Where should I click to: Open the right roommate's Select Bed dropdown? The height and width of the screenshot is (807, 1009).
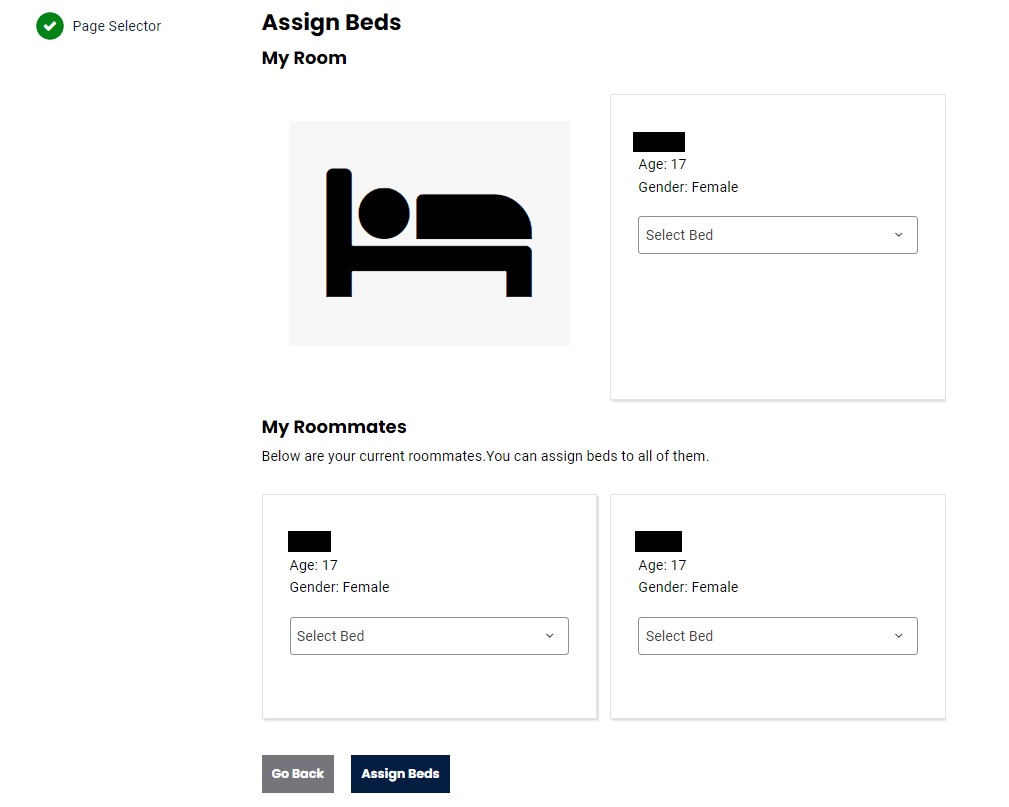[777, 636]
